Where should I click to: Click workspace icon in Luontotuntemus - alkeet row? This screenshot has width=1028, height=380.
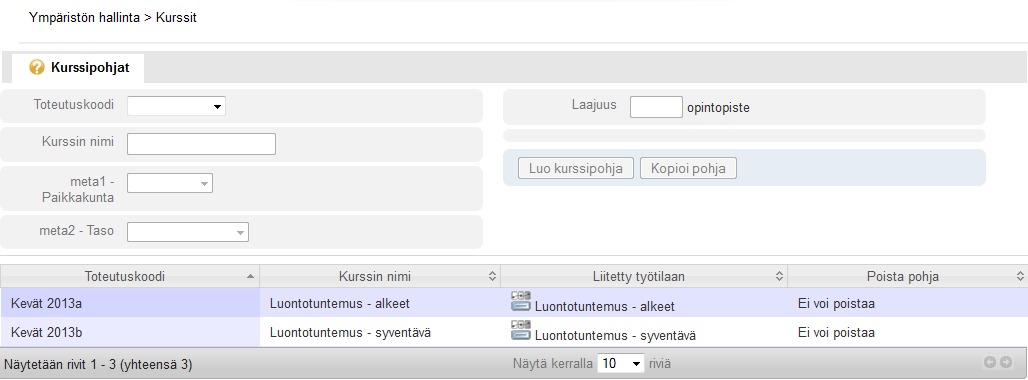tap(521, 301)
